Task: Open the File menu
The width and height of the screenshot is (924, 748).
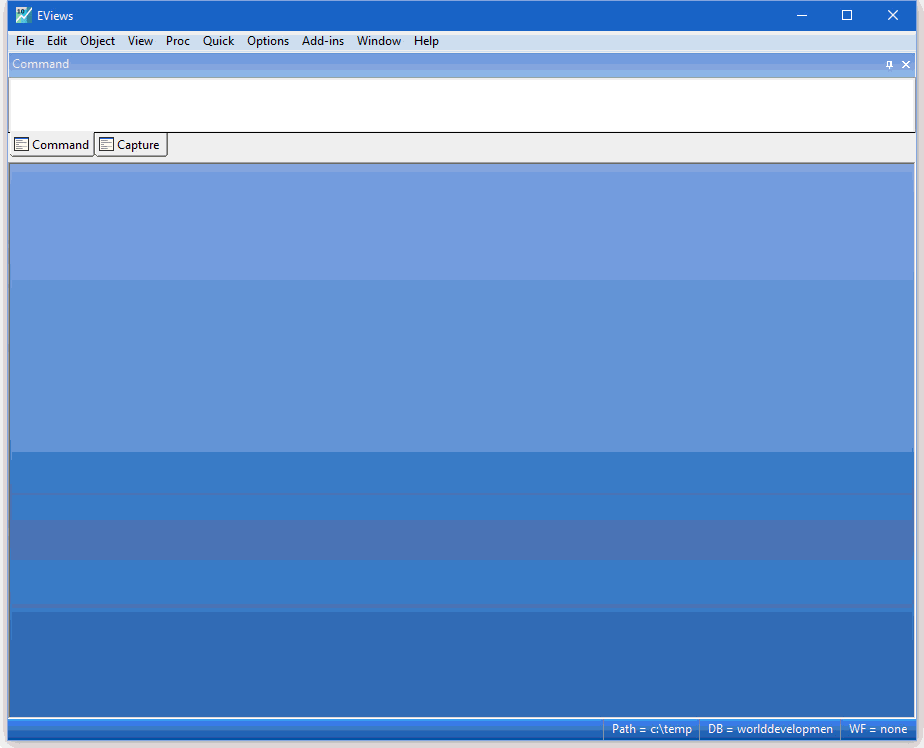Action: pos(25,41)
